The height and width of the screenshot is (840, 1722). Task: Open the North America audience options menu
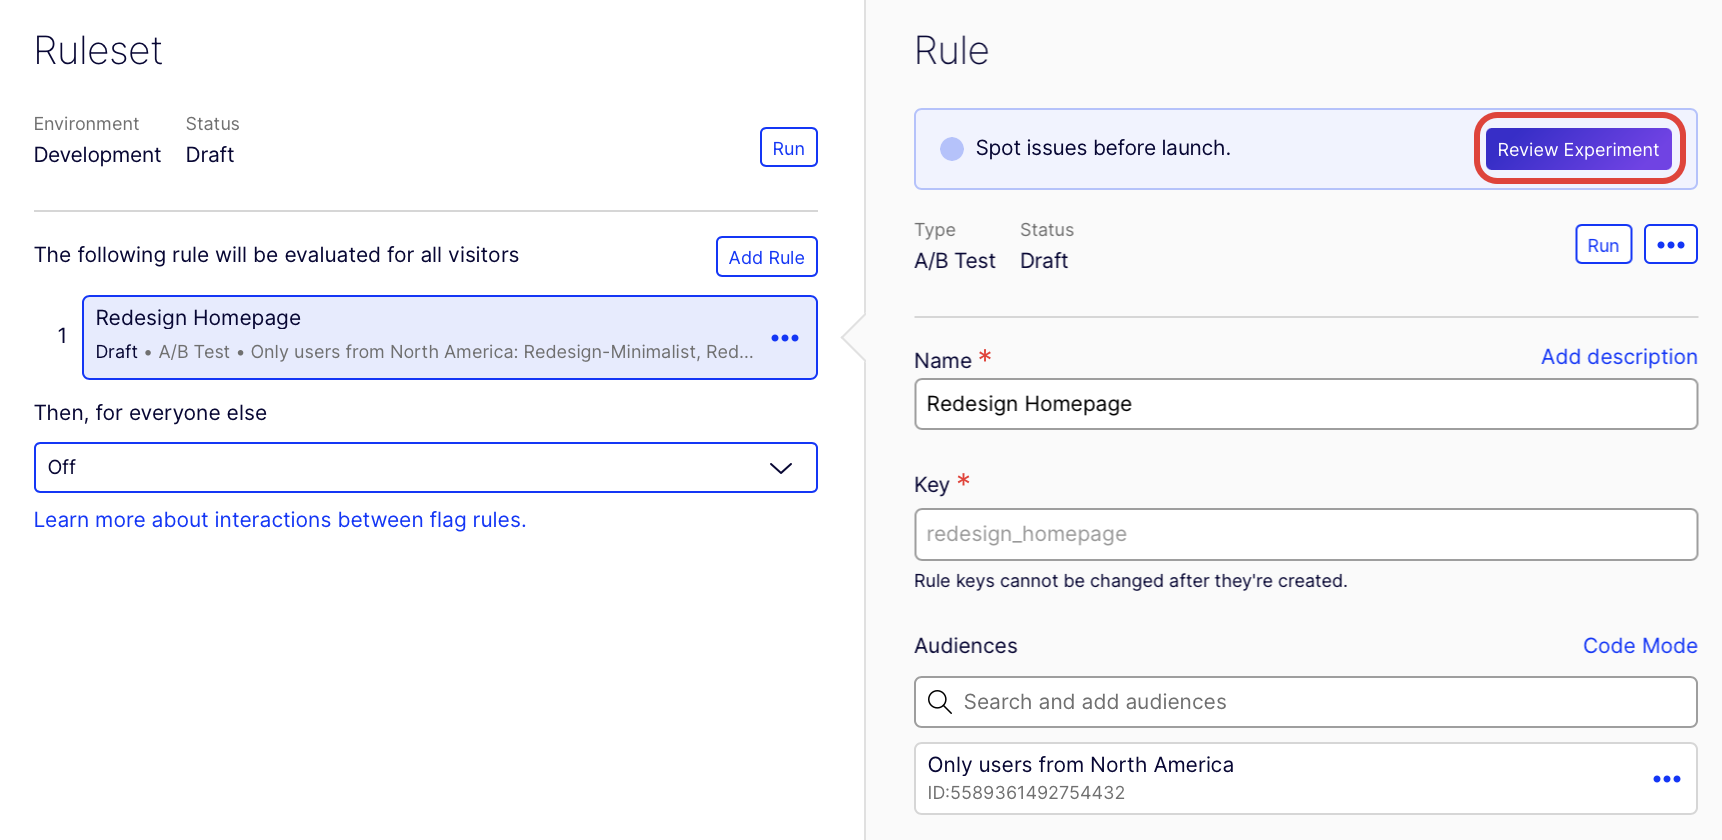tap(1666, 779)
